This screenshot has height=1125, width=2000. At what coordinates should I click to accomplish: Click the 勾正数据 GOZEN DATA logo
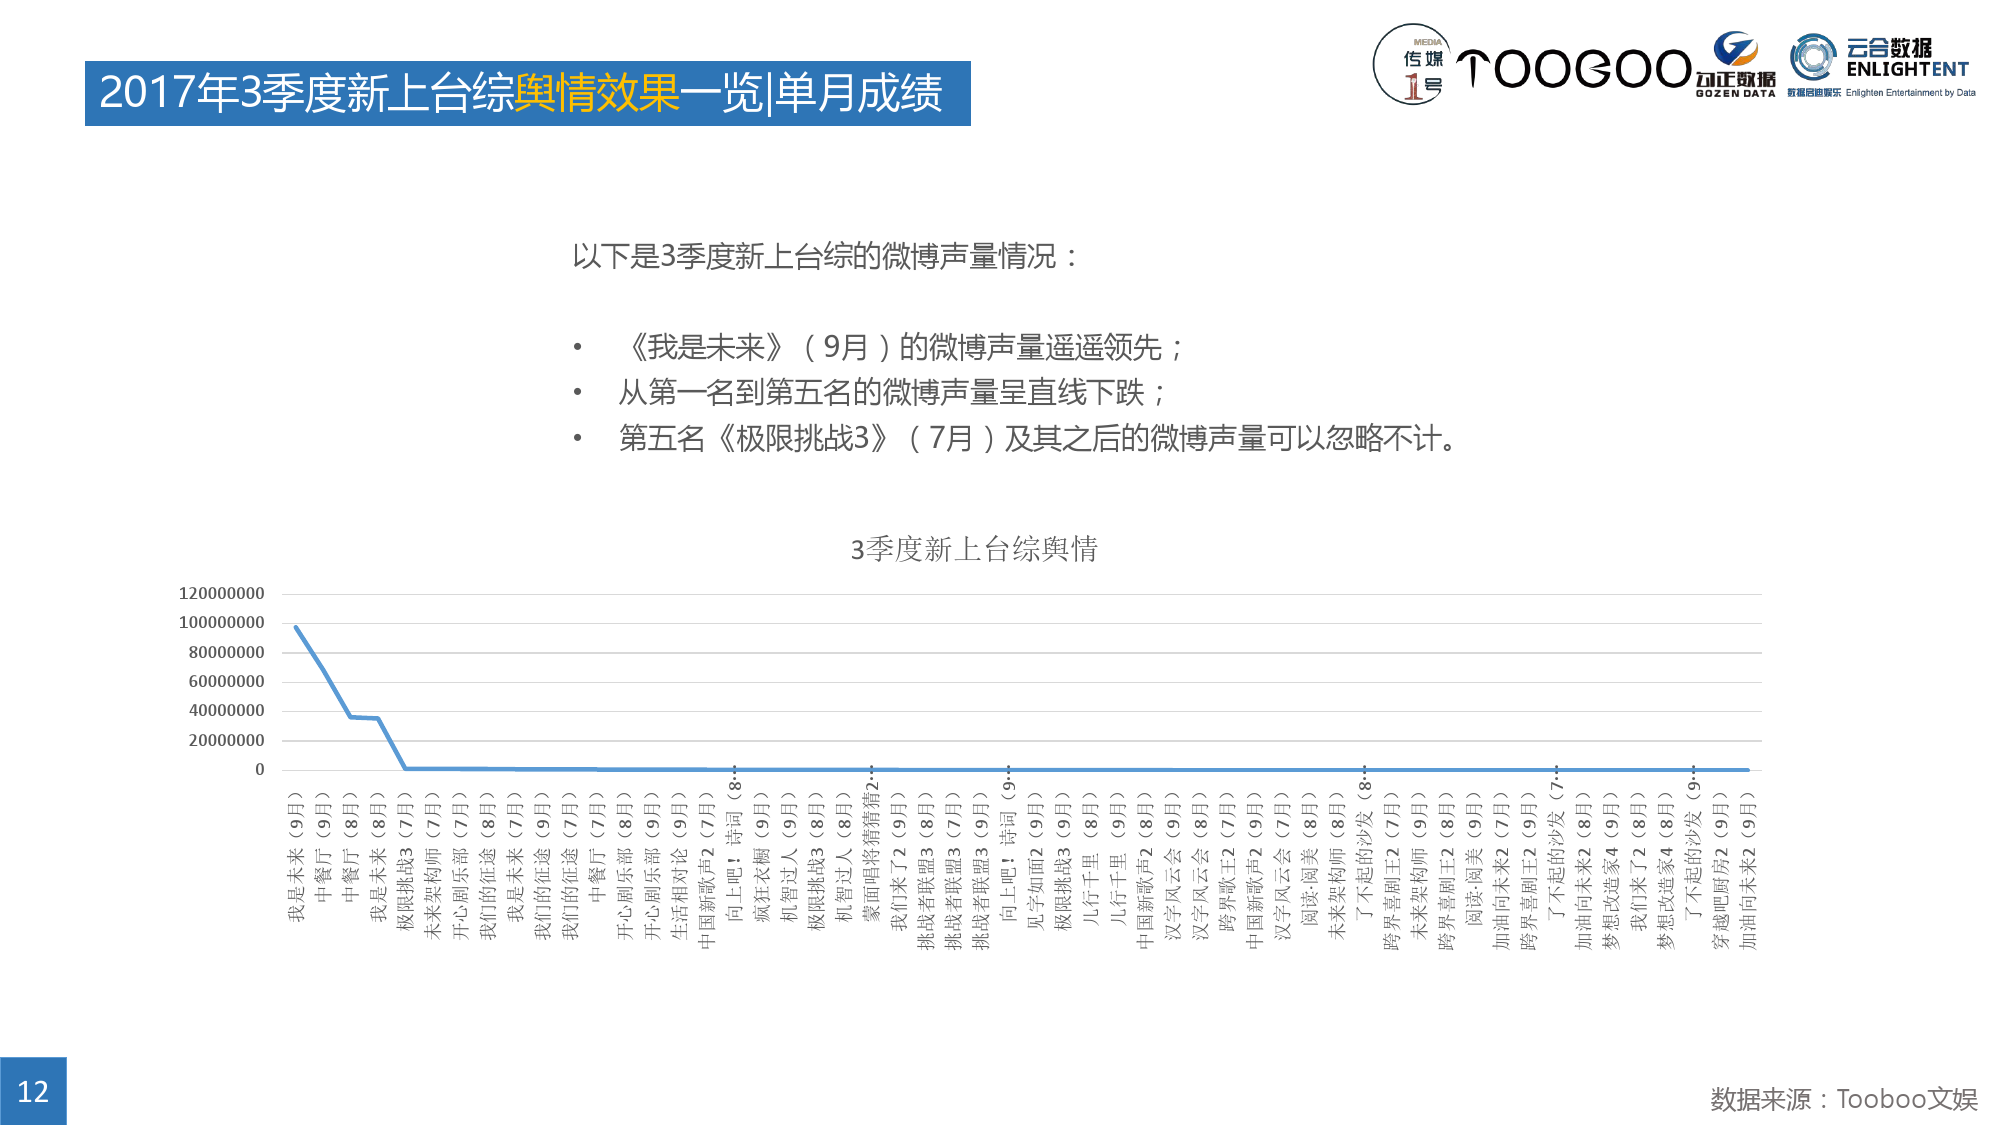pos(1735,66)
